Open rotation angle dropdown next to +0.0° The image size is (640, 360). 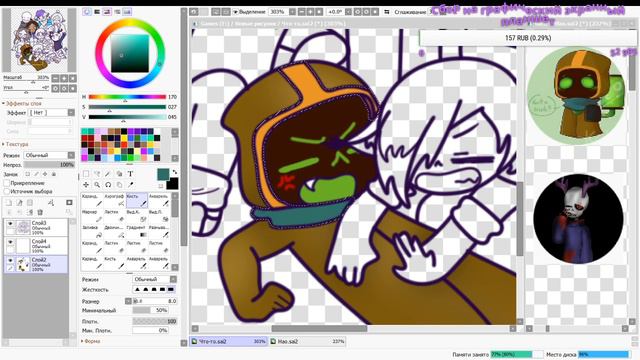point(348,12)
